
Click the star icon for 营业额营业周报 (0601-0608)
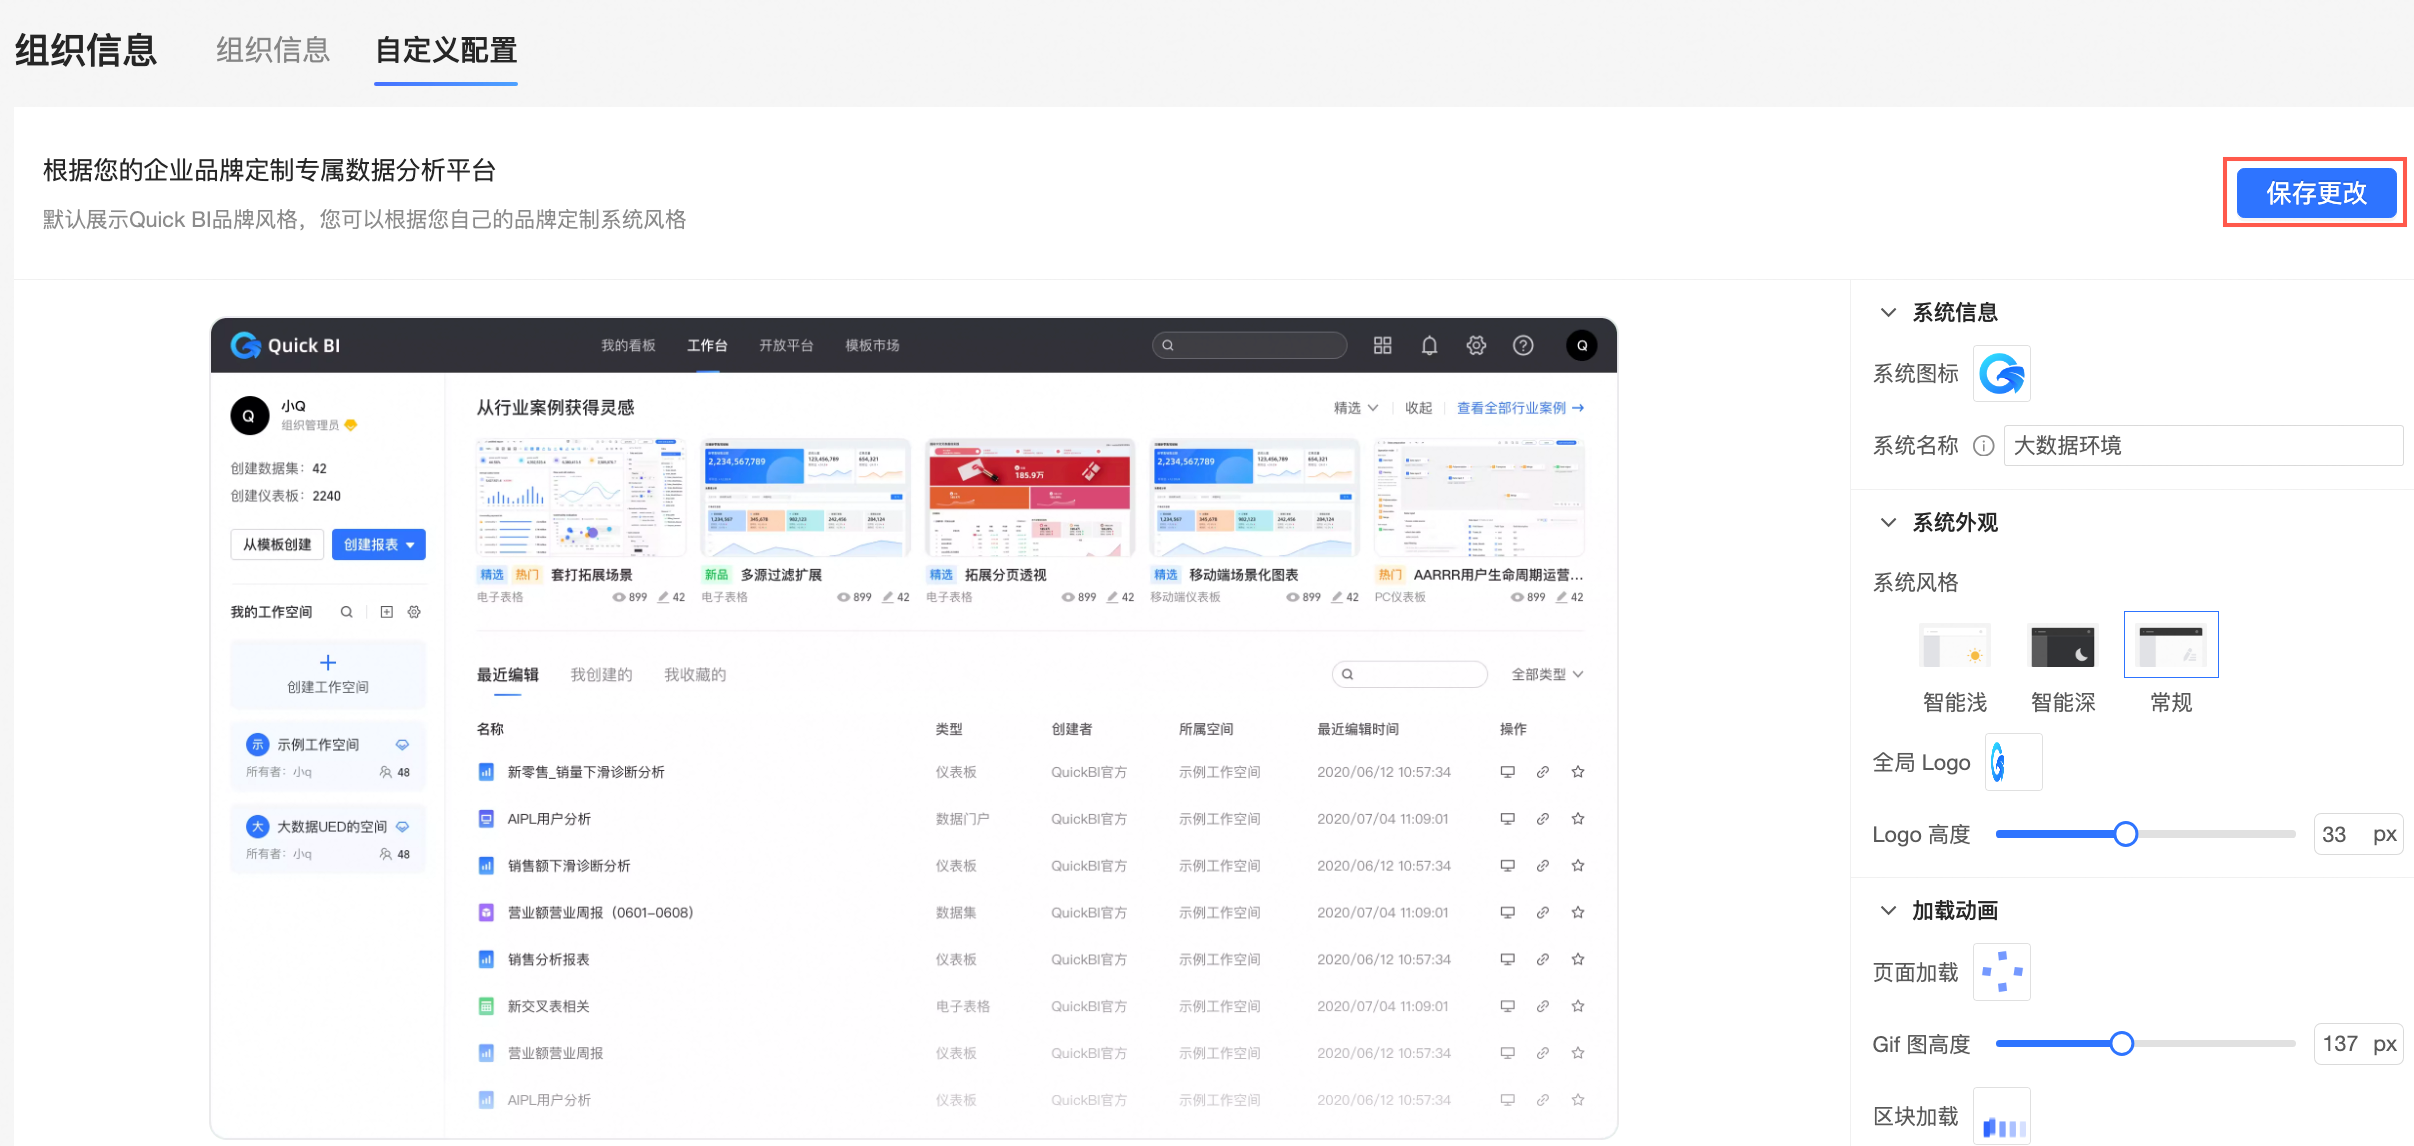coord(1578,913)
